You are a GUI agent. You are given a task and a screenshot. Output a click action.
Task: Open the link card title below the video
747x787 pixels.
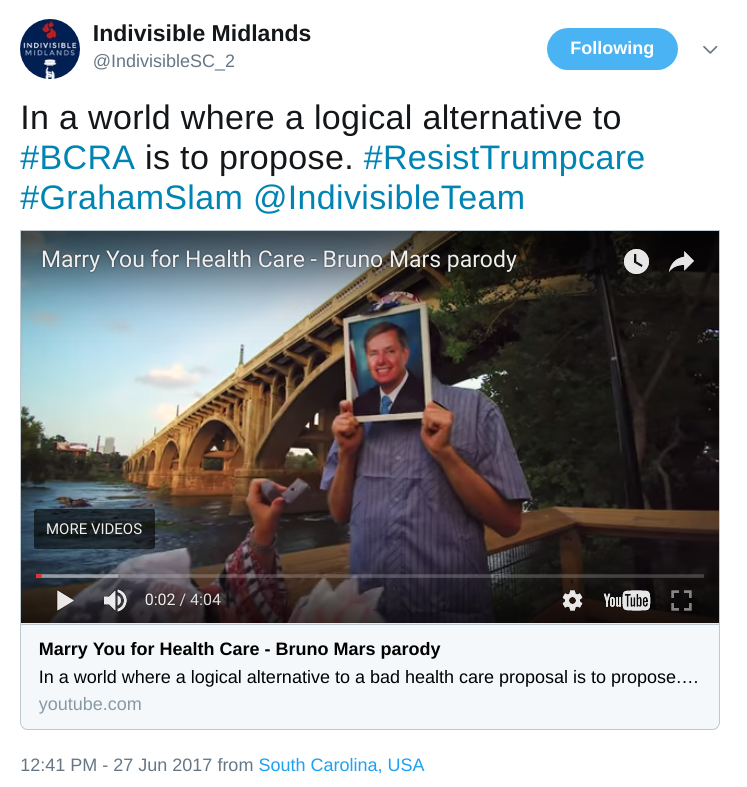pos(239,649)
